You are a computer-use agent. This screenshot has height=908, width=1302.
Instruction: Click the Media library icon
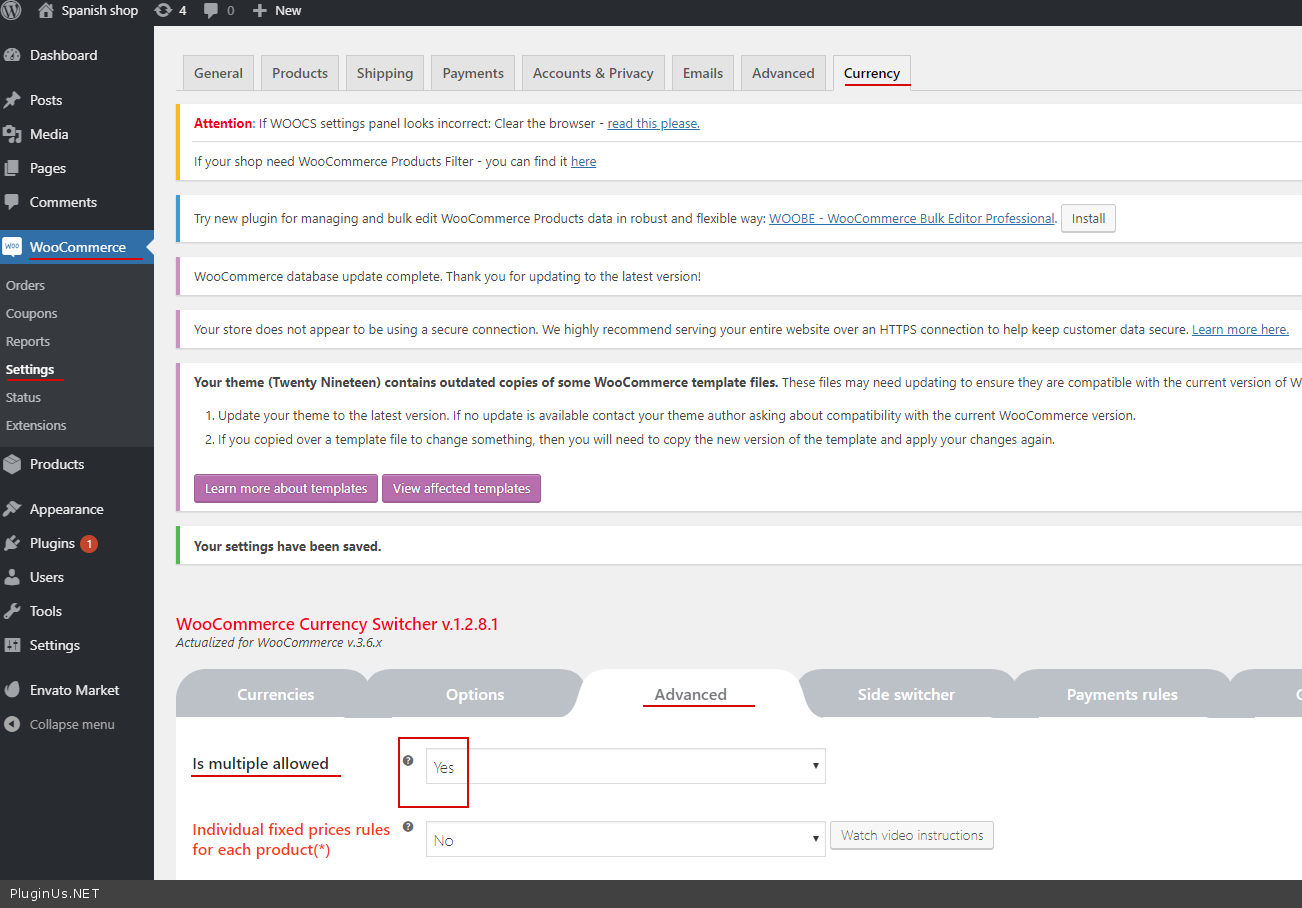[12, 134]
